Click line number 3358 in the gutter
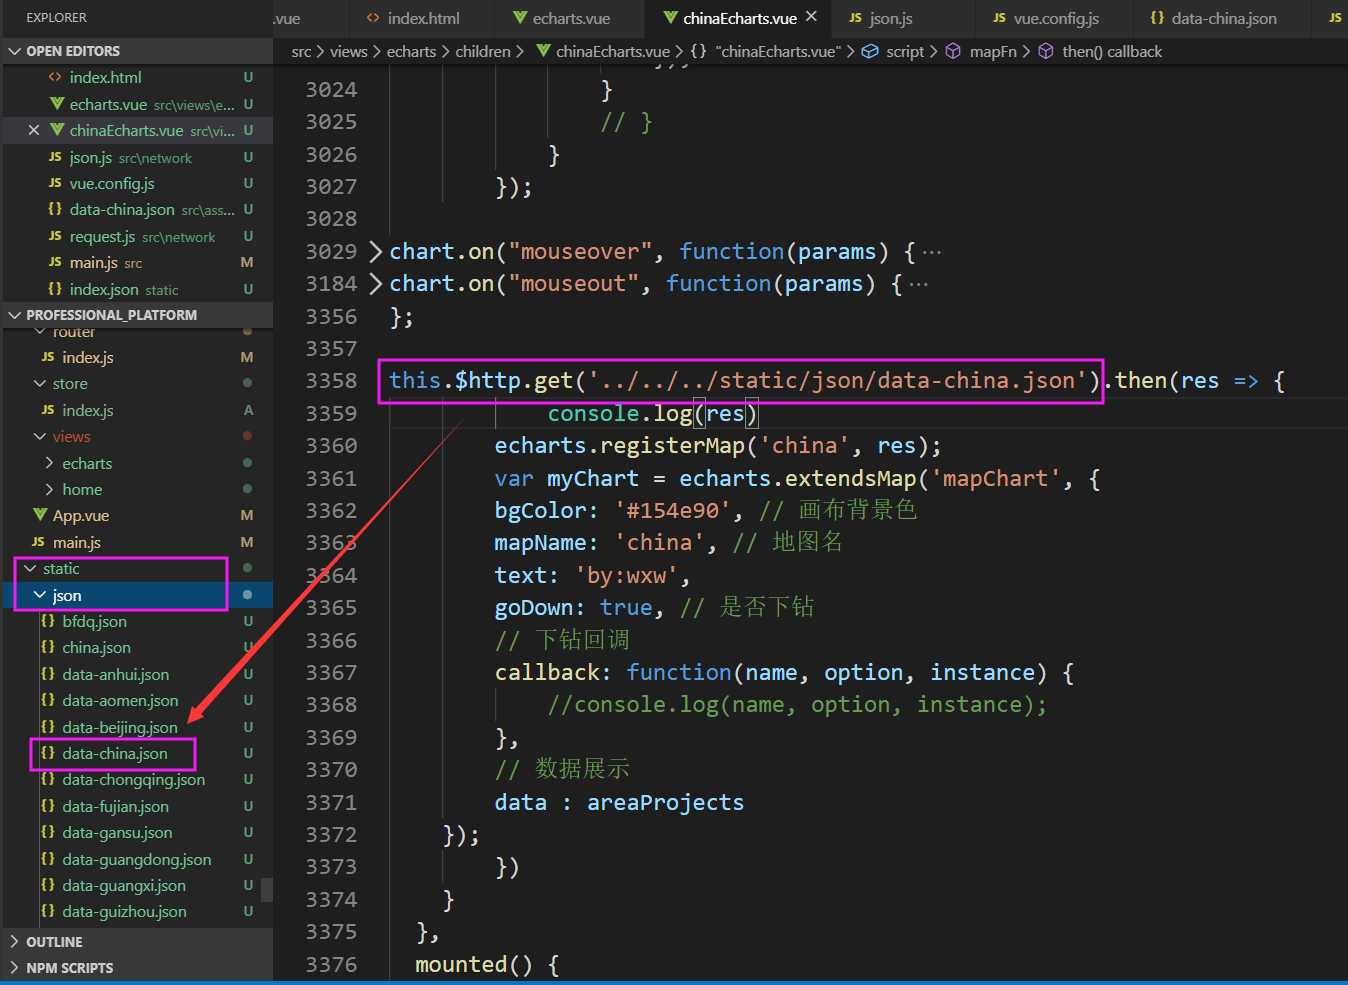The height and width of the screenshot is (985, 1348). (x=331, y=381)
